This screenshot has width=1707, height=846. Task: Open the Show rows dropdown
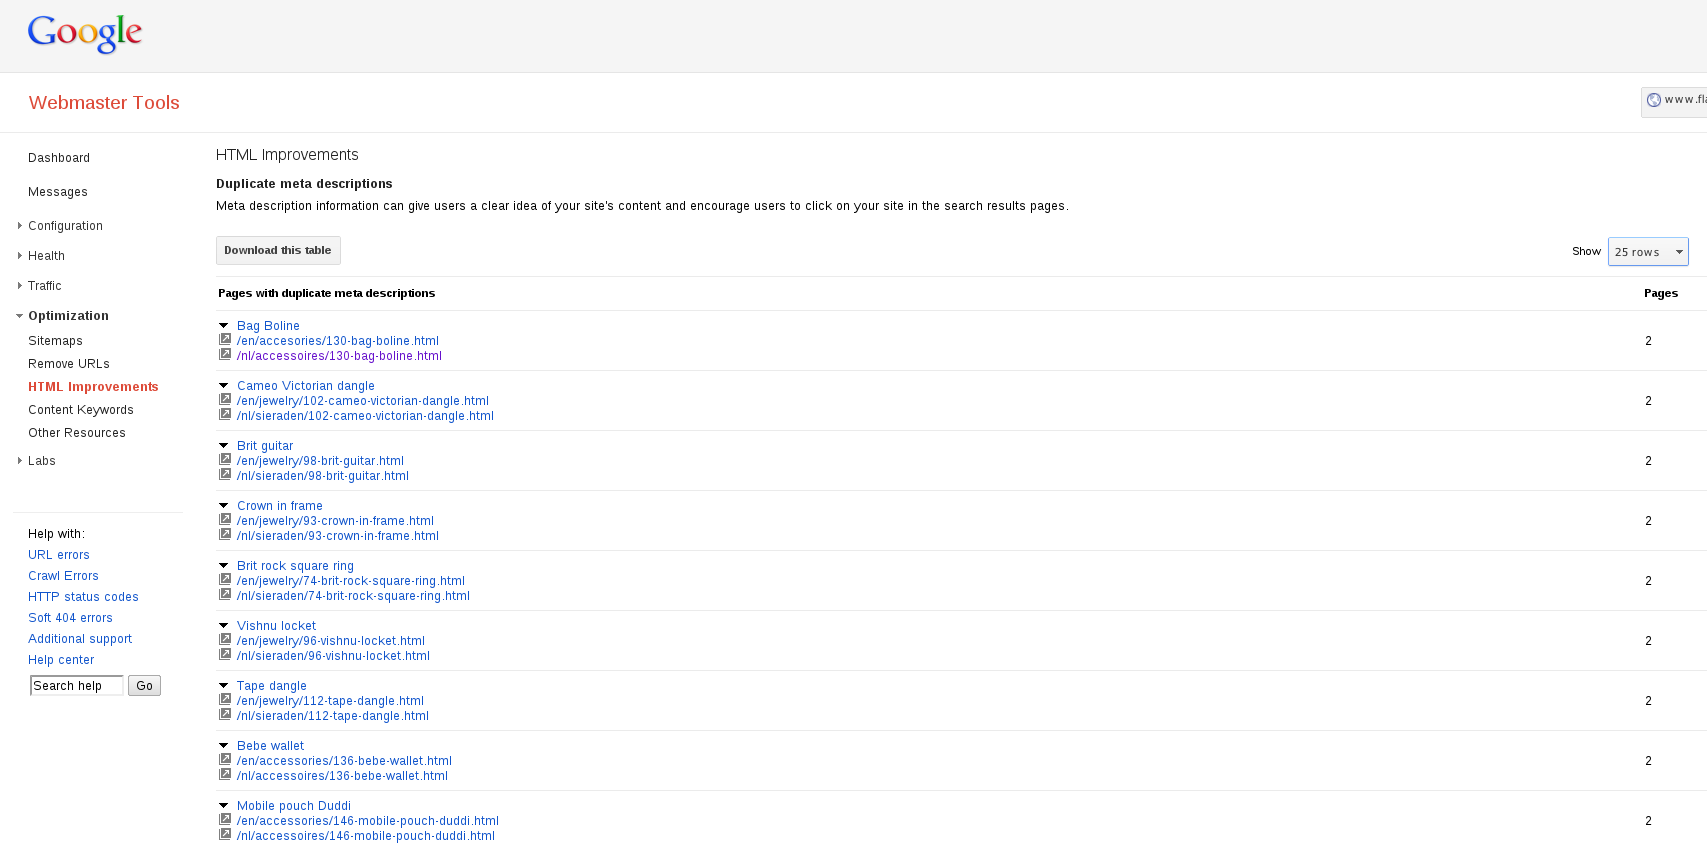click(1647, 252)
